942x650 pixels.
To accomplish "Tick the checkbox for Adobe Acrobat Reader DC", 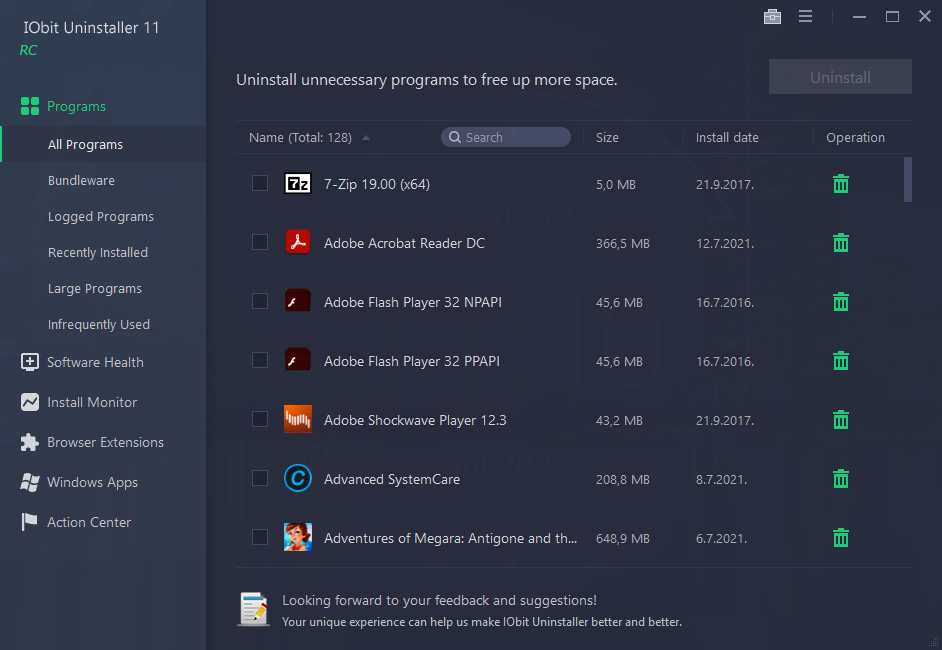I will [x=260, y=242].
